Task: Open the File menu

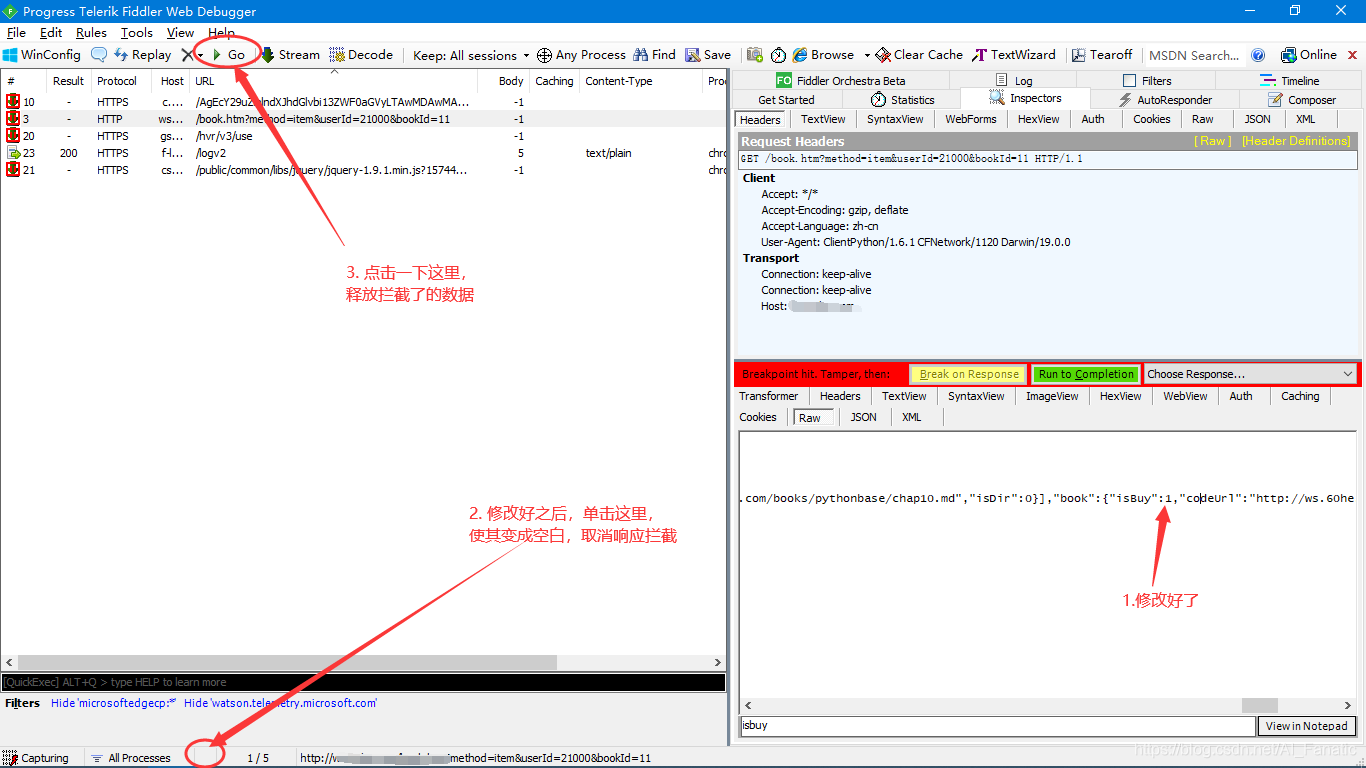Action: click(16, 33)
